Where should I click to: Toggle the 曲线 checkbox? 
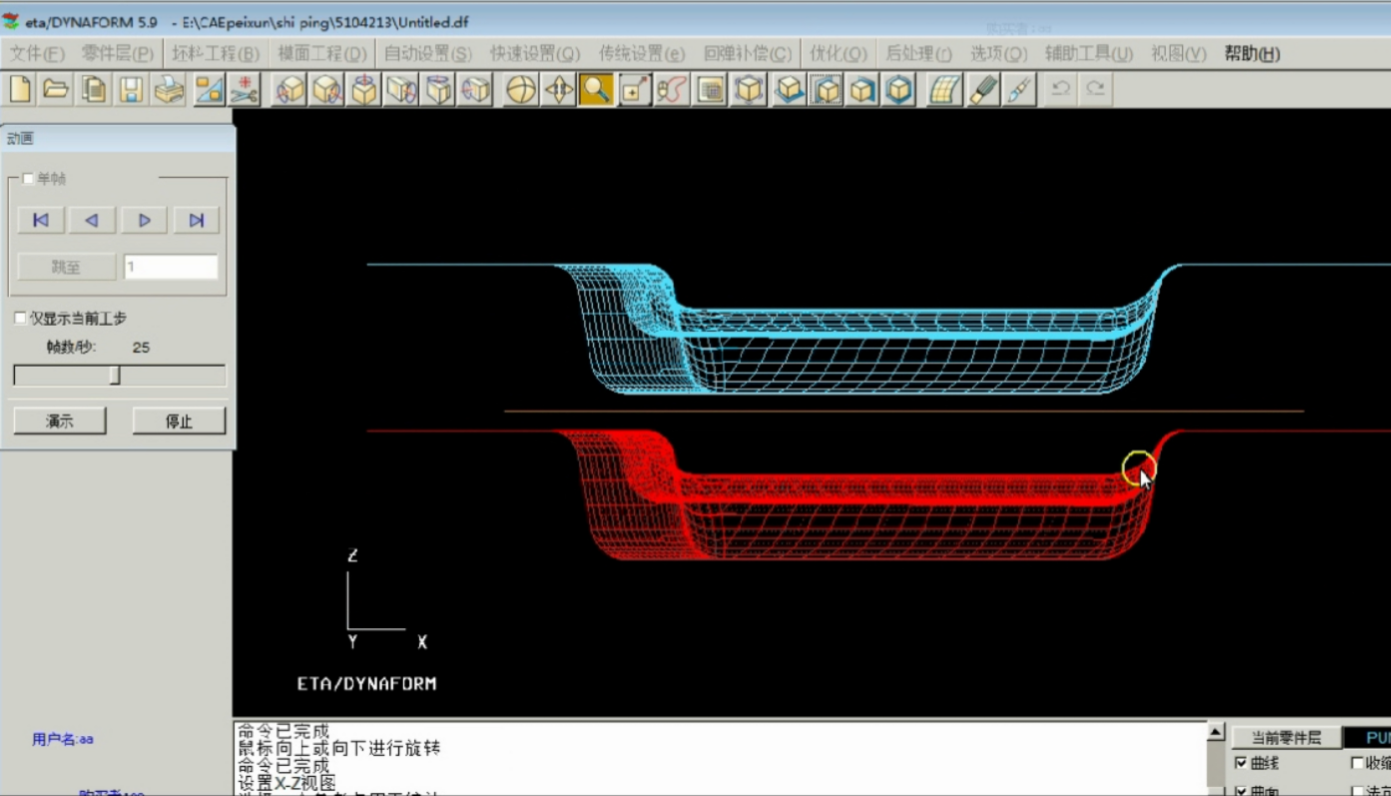[1241, 763]
